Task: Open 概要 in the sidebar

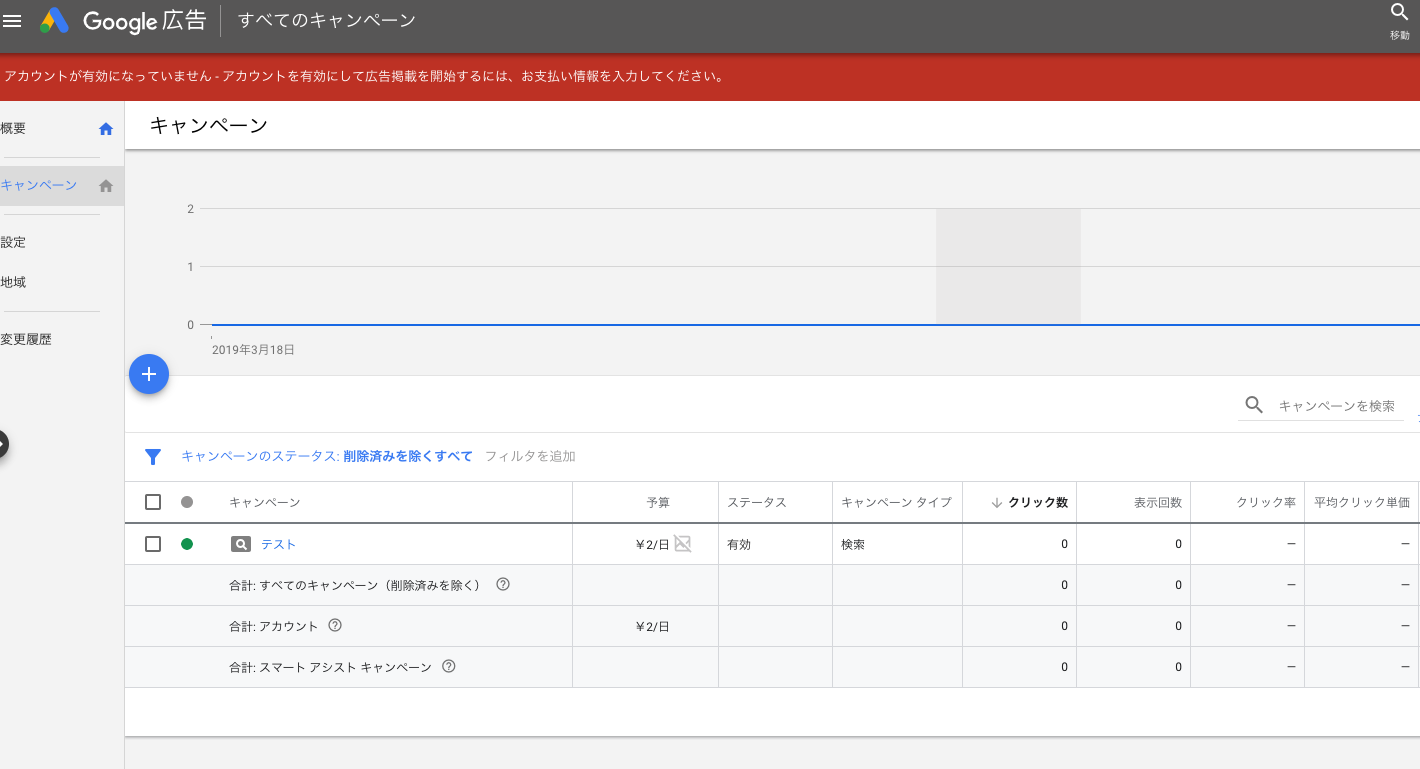Action: 13,129
